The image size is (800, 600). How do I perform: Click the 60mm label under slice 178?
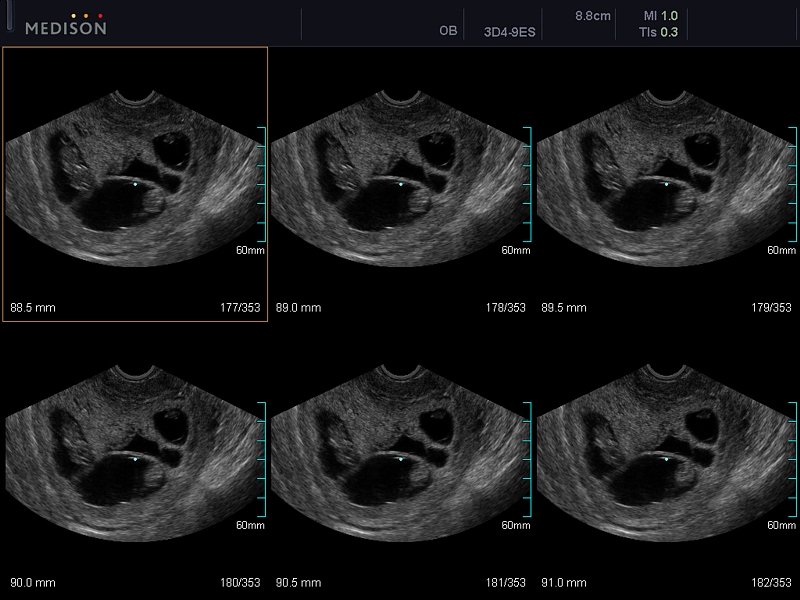click(515, 250)
